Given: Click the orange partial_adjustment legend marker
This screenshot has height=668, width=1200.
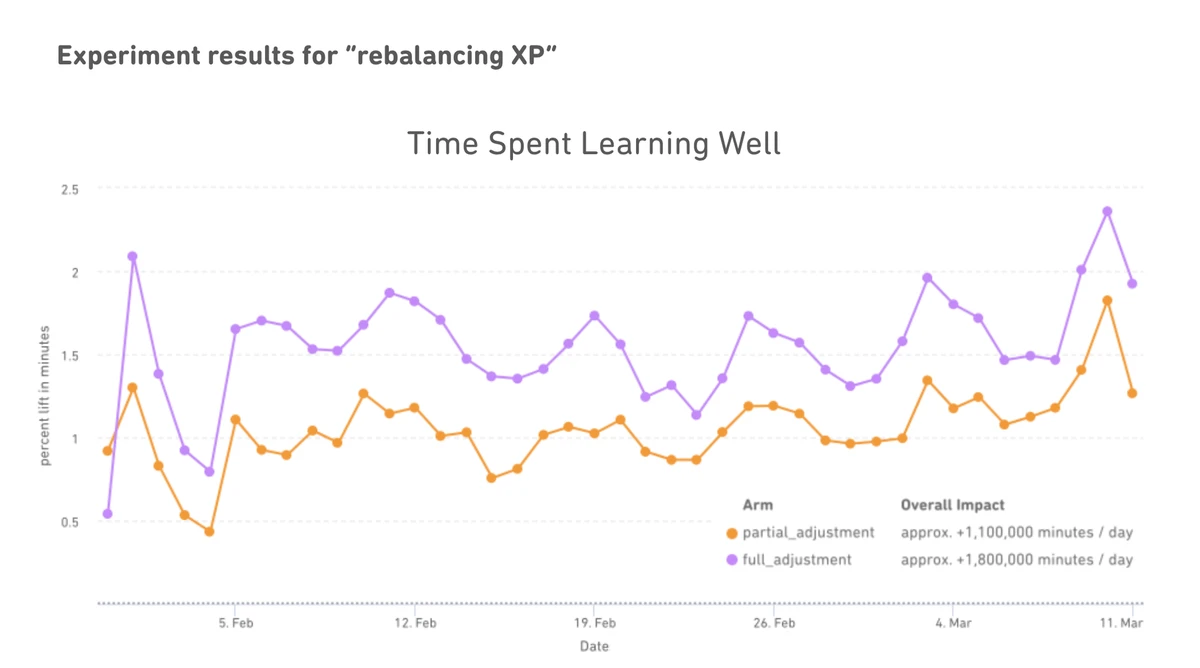Looking at the screenshot, I should tap(732, 533).
